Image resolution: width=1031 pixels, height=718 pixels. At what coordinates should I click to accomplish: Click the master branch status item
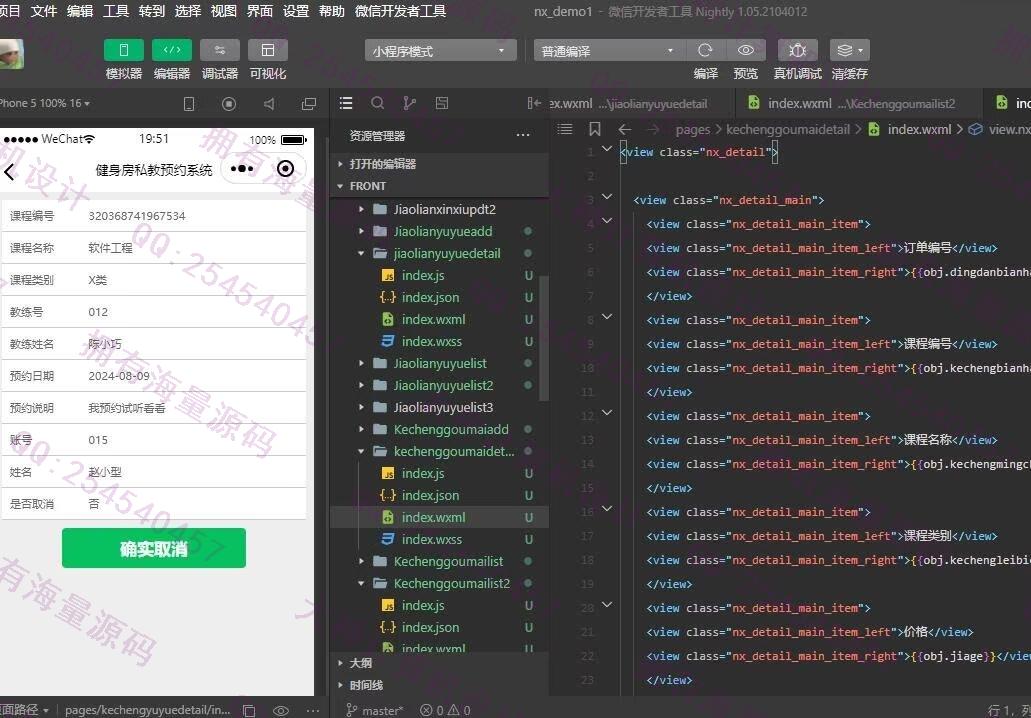(x=375, y=710)
